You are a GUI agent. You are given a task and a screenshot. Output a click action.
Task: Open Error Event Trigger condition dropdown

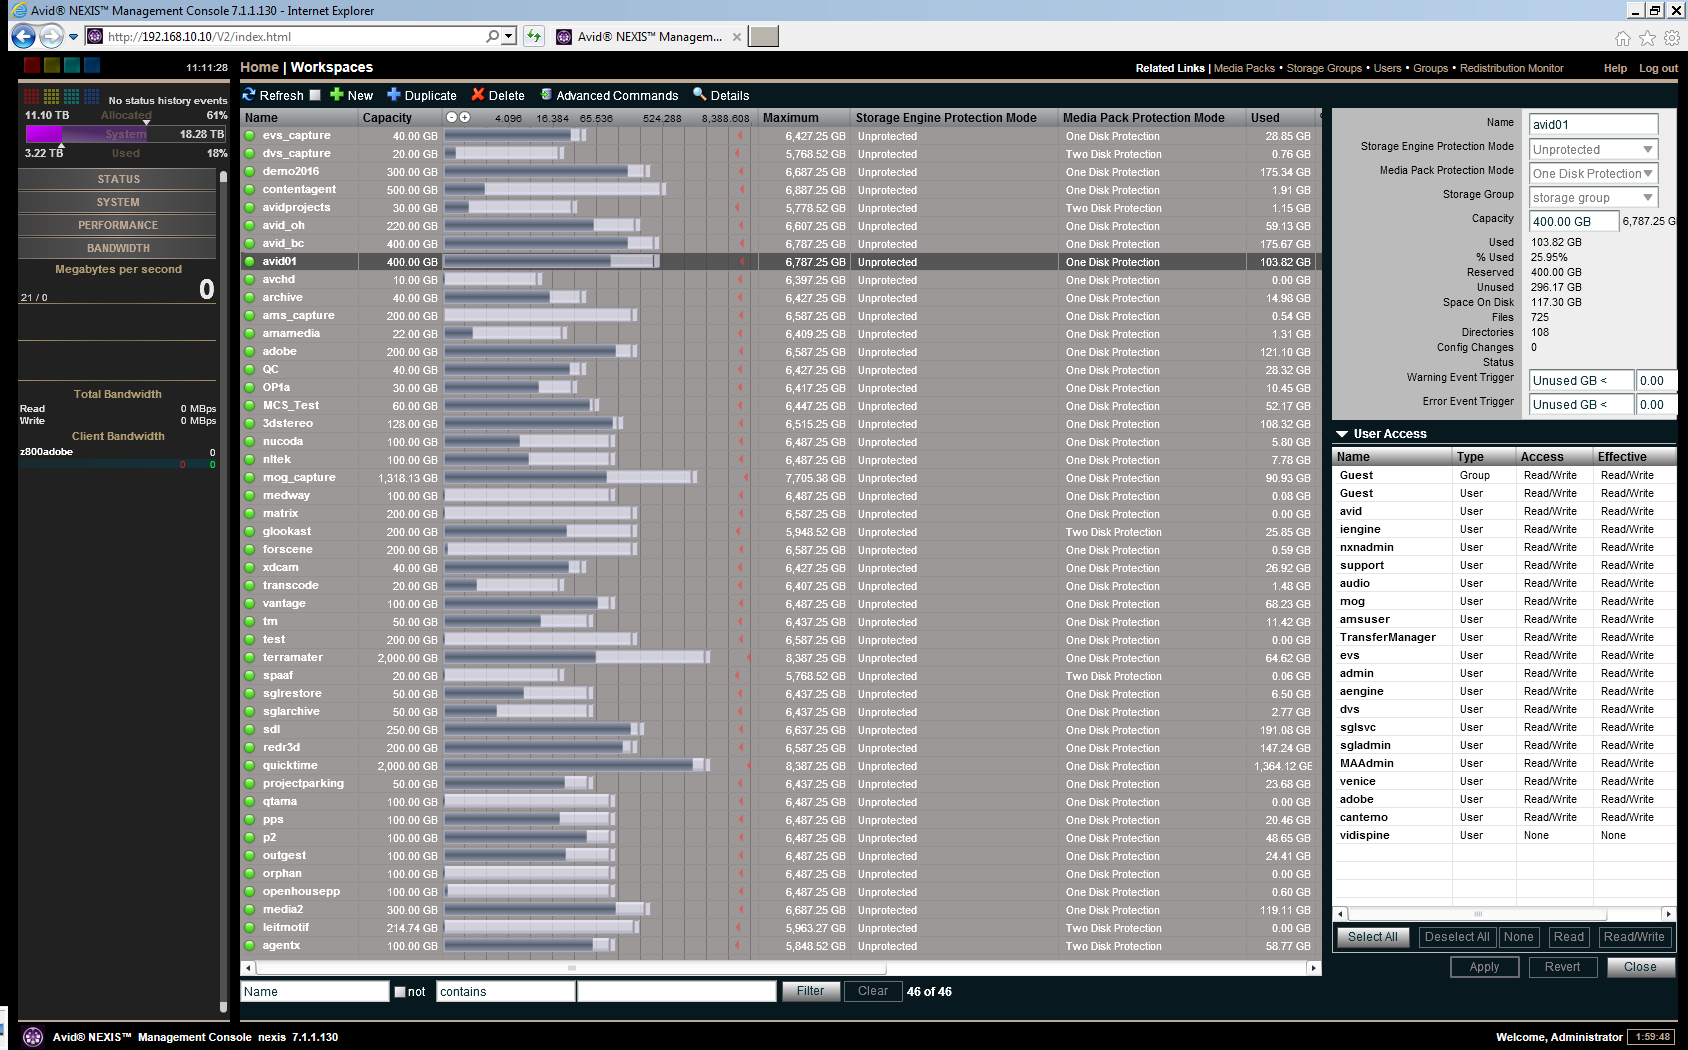[x=1582, y=404]
